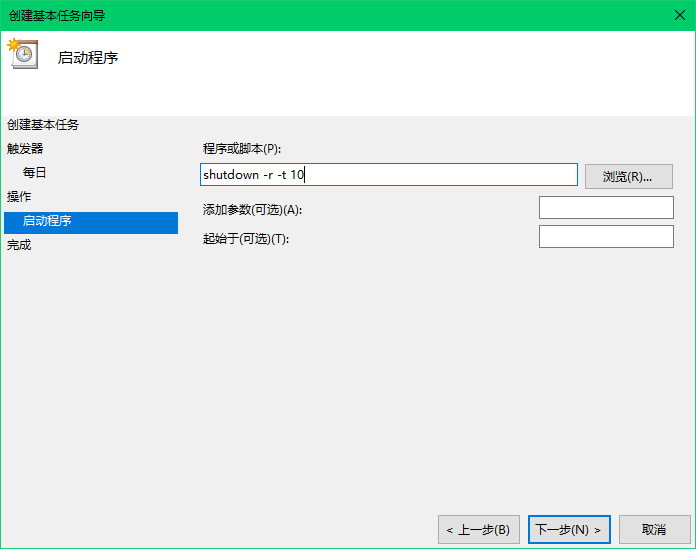Go back with 上一步(B) button
This screenshot has height=549, width=696.
[478, 529]
